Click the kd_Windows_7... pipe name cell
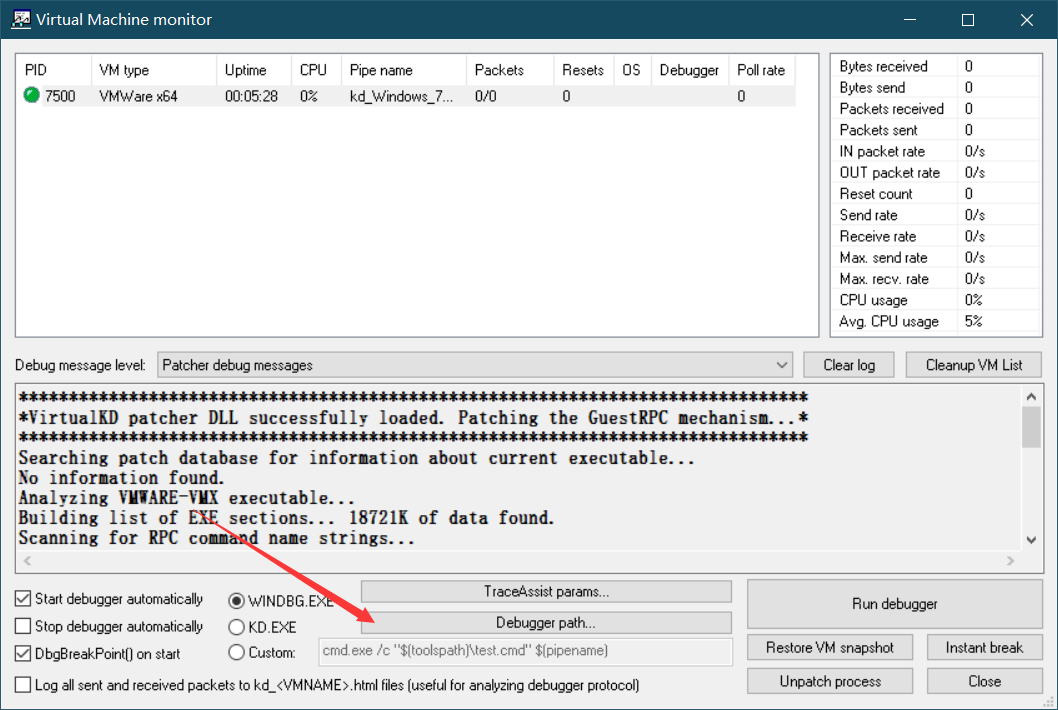The width and height of the screenshot is (1058, 710). [401, 97]
